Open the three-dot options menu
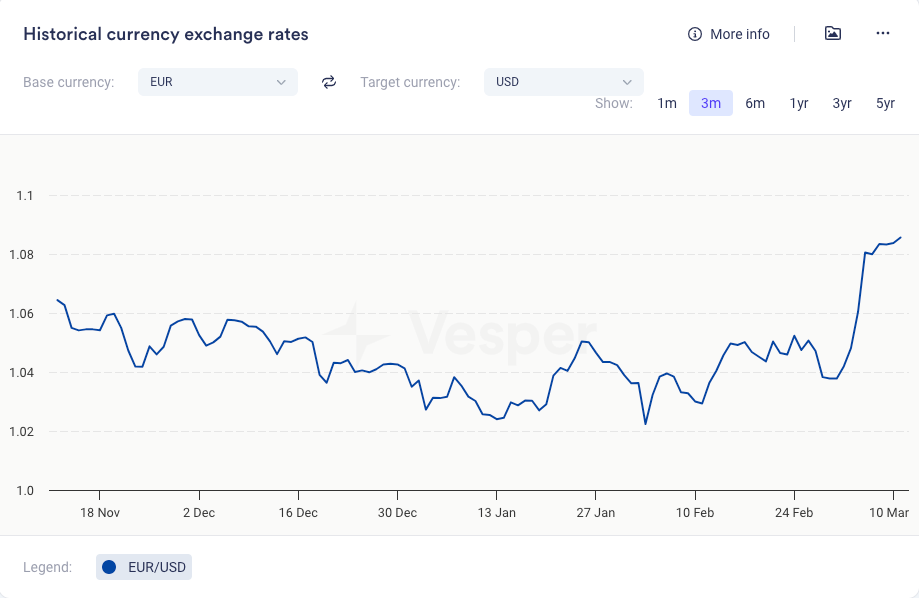Screen dimensions: 919x598 (883, 34)
